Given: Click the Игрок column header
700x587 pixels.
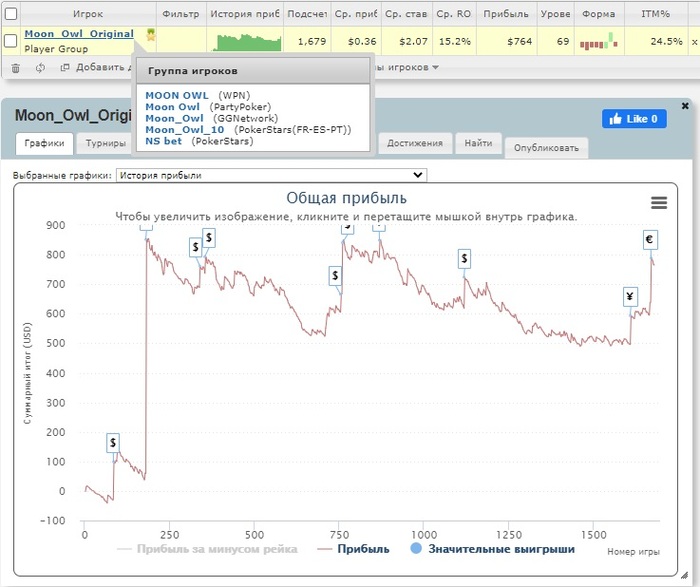Looking at the screenshot, I should [x=88, y=14].
